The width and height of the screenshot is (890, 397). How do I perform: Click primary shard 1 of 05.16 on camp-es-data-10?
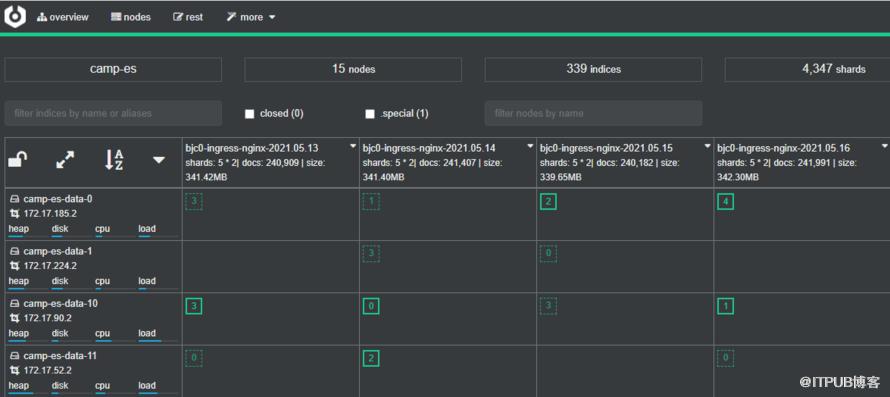pos(725,306)
